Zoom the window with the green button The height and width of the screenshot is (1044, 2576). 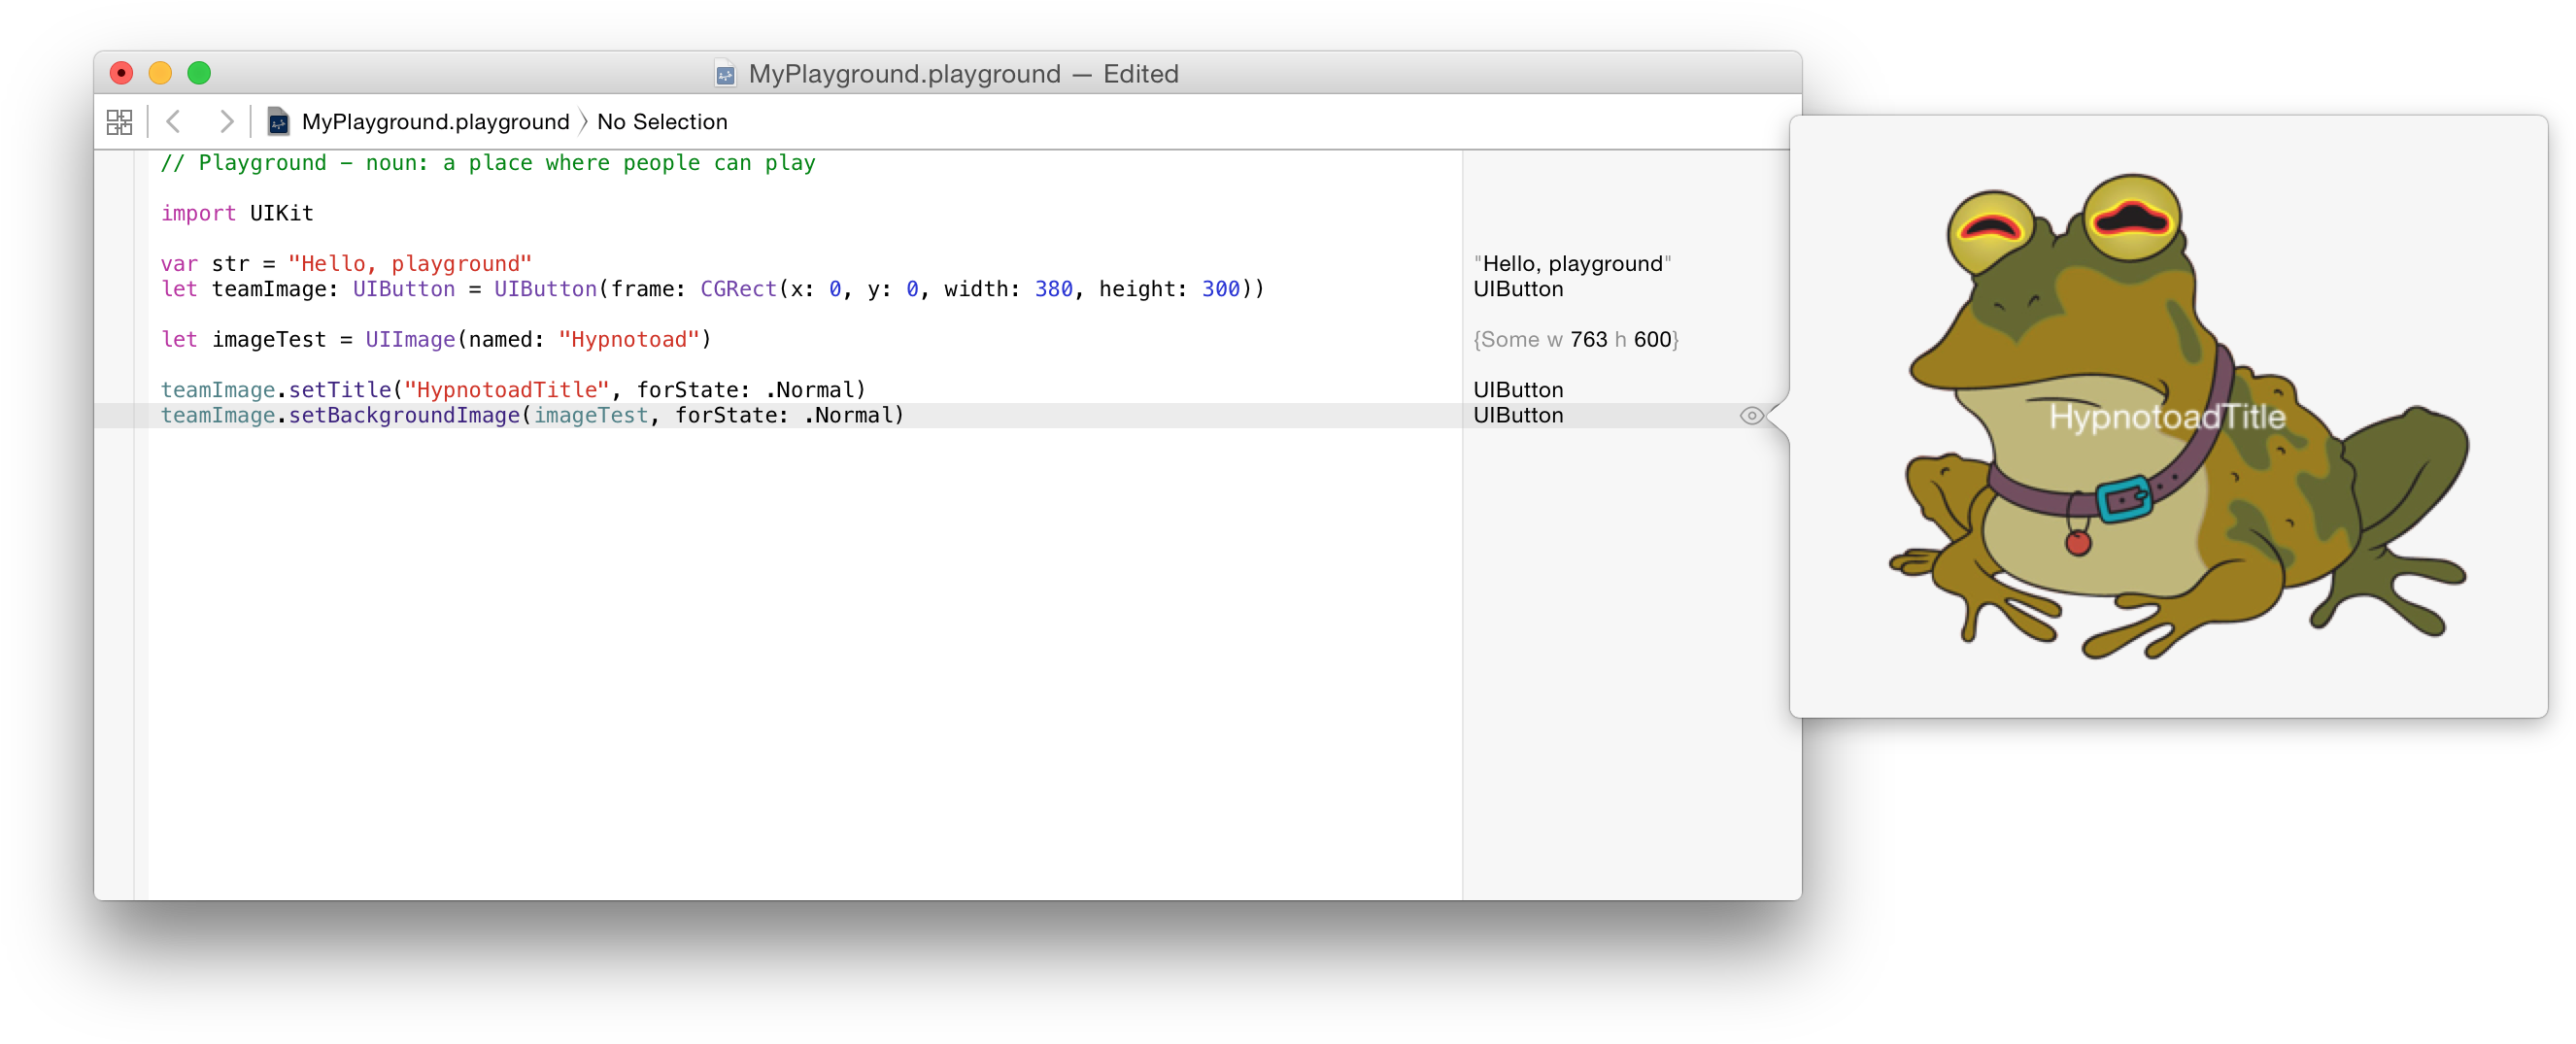(199, 73)
